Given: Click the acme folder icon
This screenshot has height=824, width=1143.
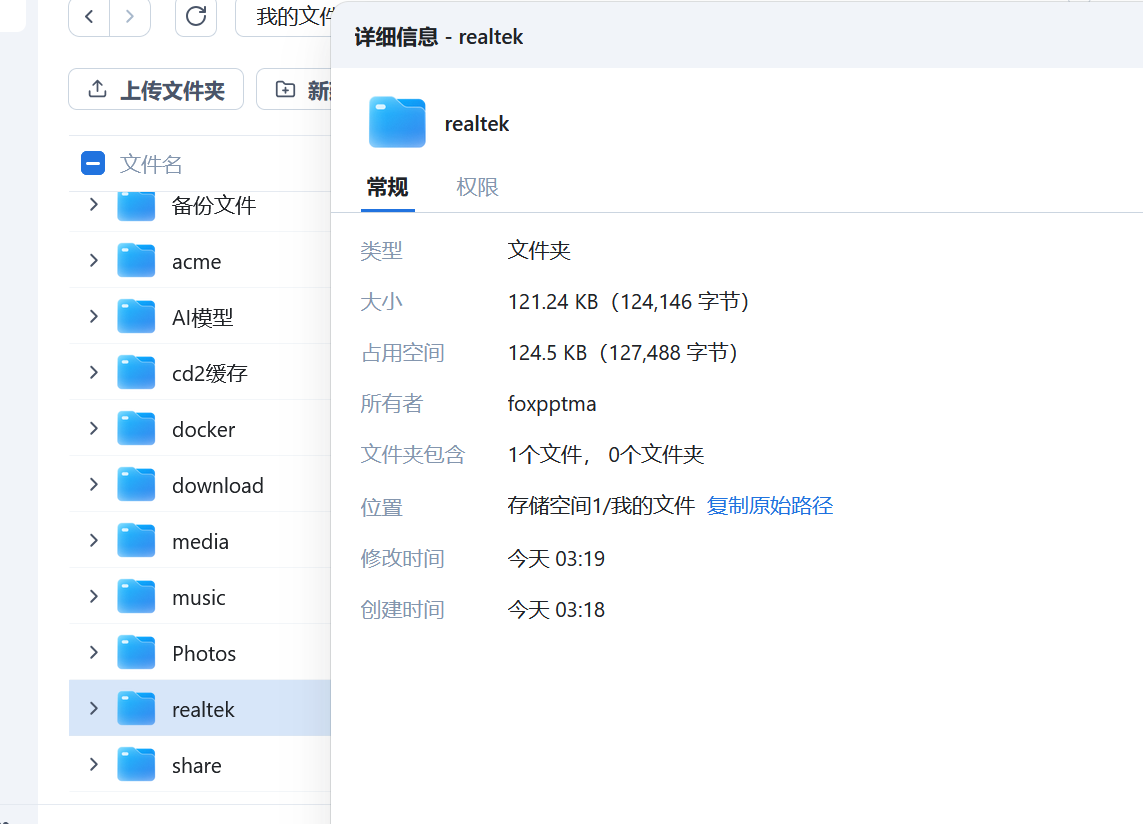Looking at the screenshot, I should click(x=136, y=260).
